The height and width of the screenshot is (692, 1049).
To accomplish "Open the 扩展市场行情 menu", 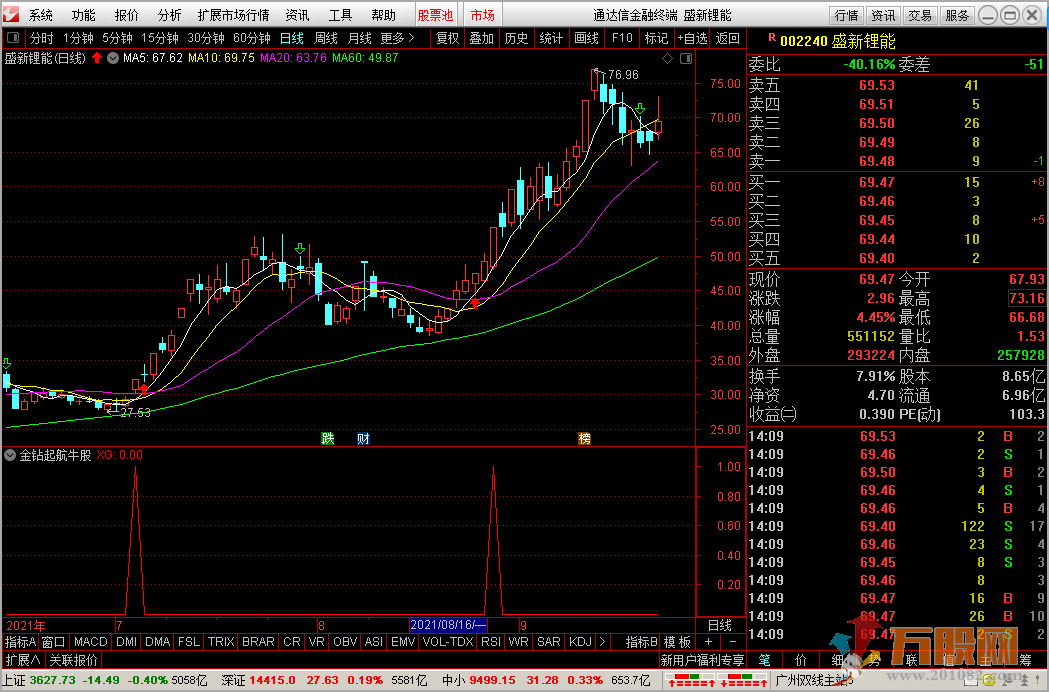I will (x=233, y=15).
